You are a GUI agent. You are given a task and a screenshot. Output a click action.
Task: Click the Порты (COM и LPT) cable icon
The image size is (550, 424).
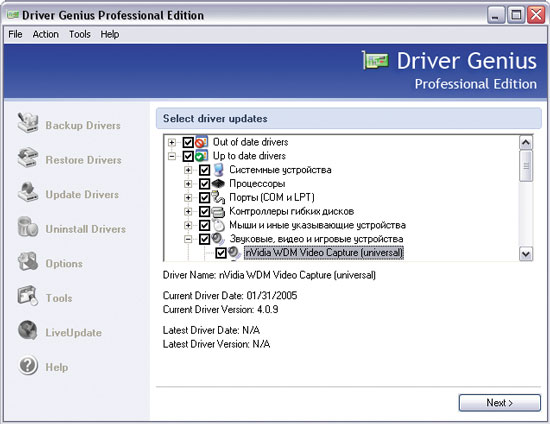coord(218,197)
